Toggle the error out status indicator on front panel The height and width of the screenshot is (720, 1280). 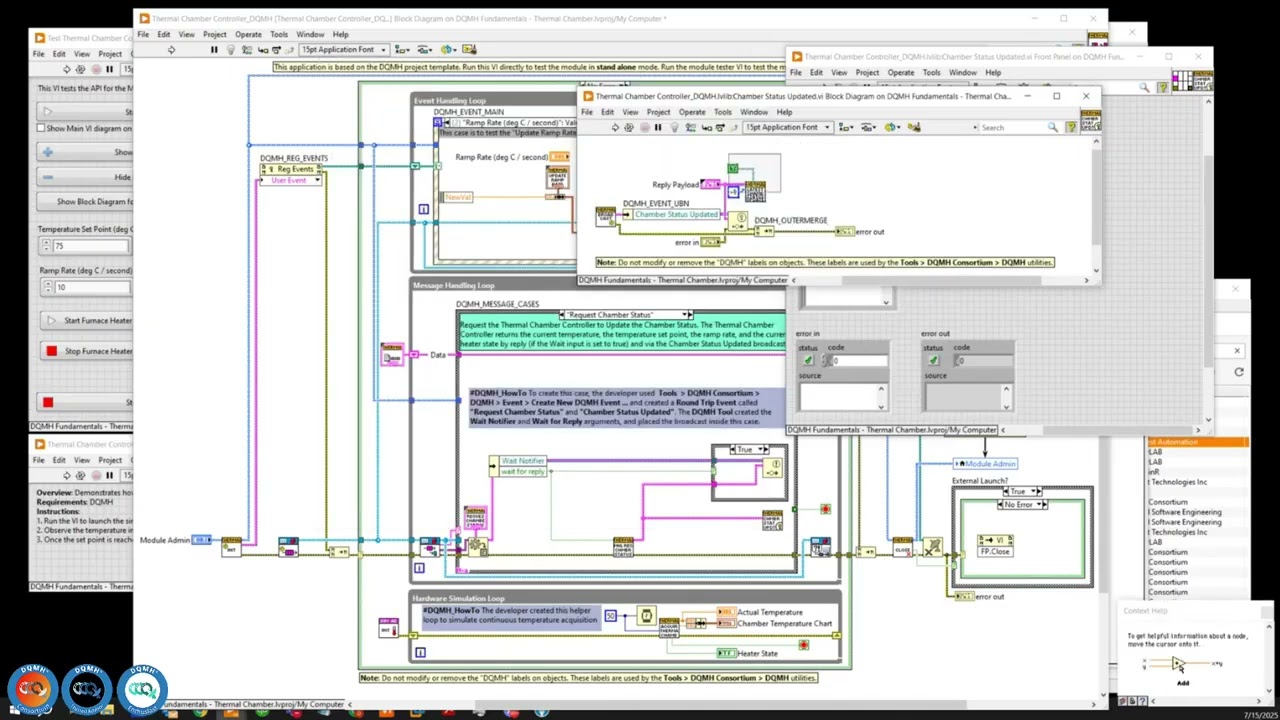[933, 360]
